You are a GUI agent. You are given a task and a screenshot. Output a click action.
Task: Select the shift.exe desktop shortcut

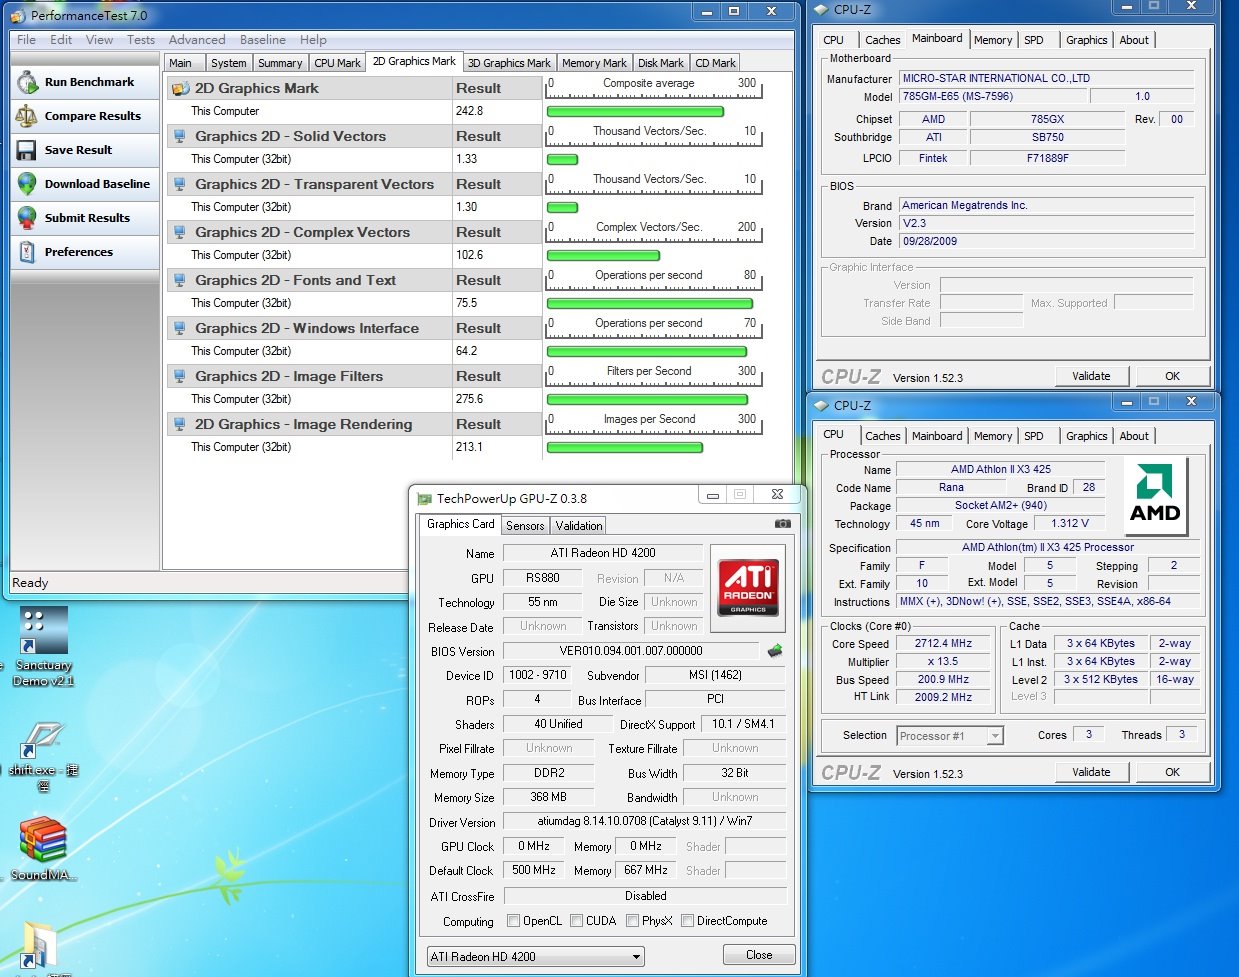[x=43, y=757]
